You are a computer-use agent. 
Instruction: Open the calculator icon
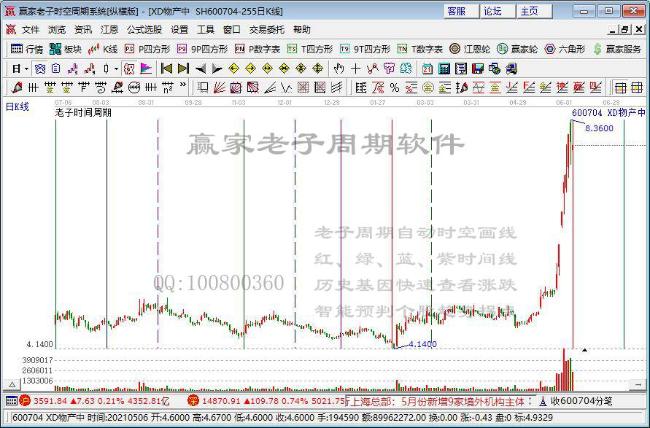pos(444,69)
